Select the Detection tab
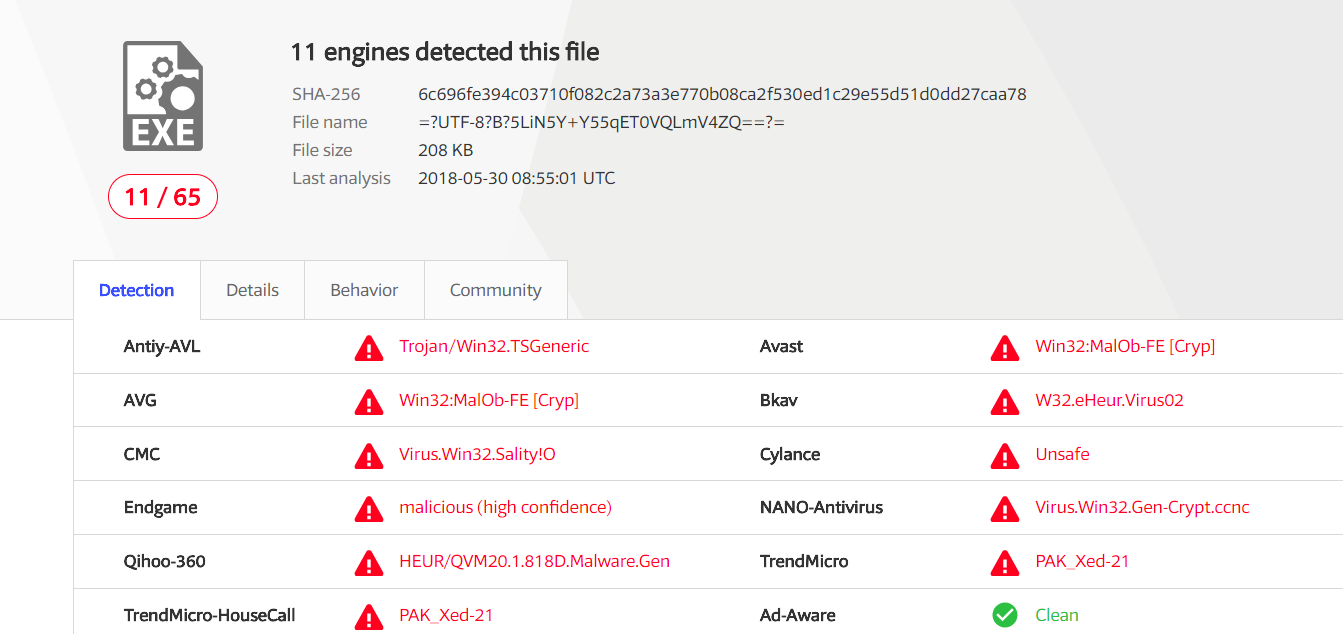 137,290
